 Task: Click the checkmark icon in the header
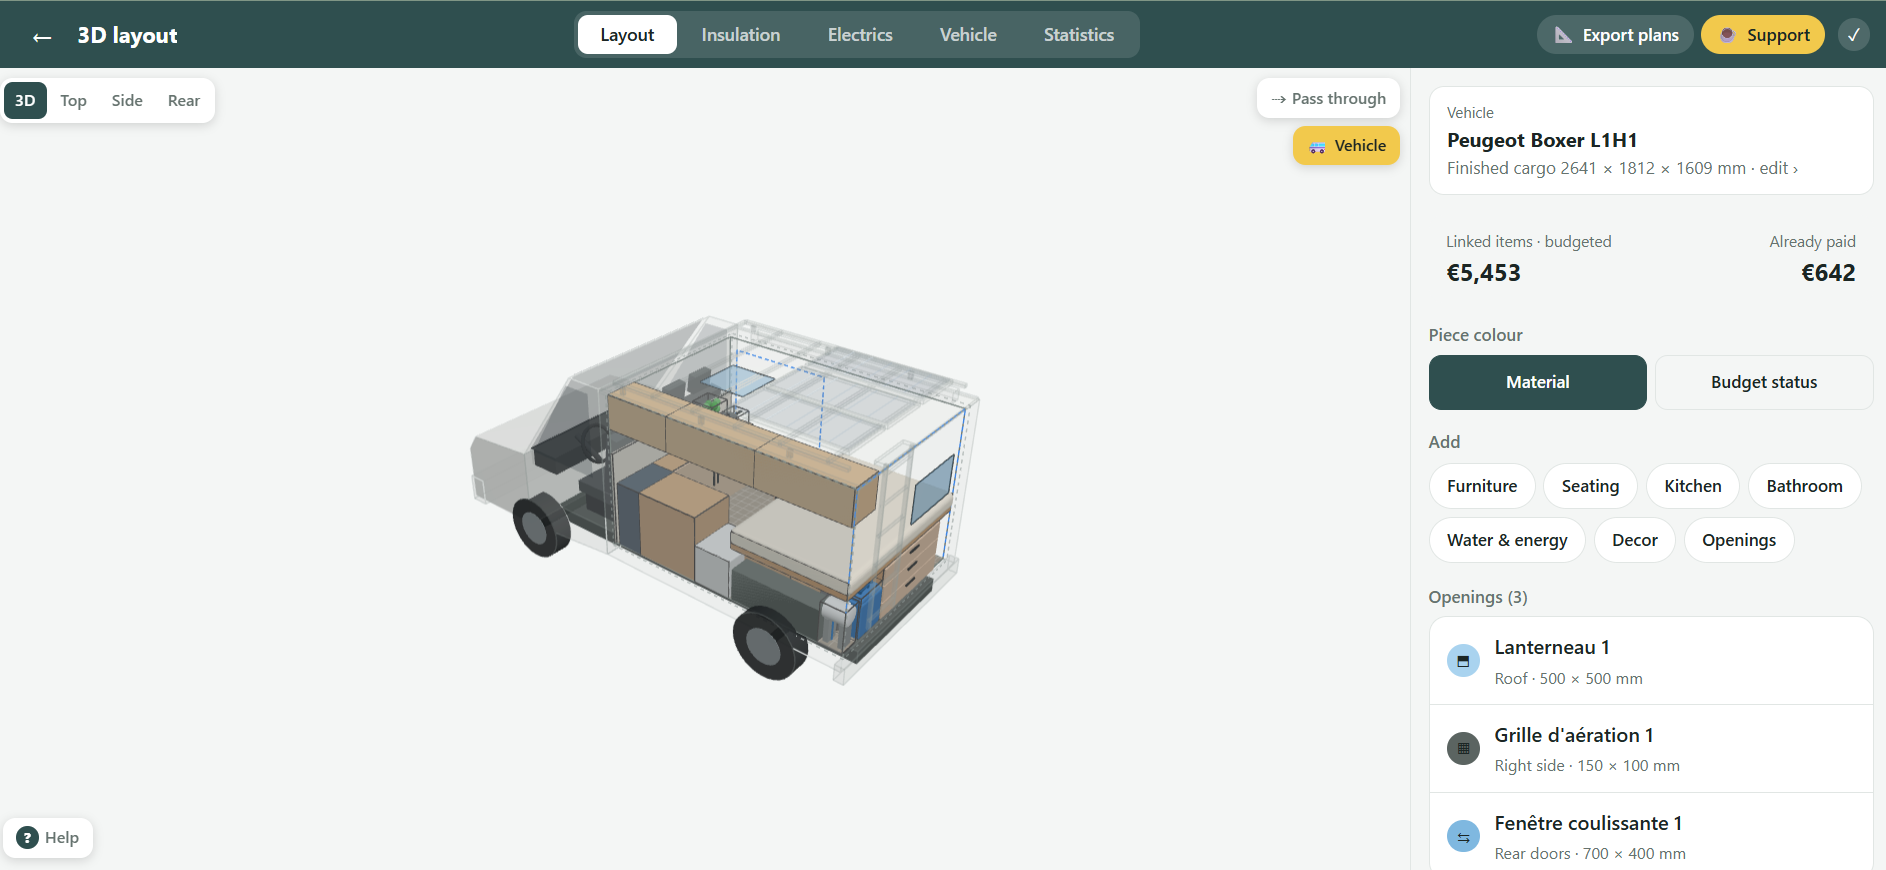[1854, 35]
